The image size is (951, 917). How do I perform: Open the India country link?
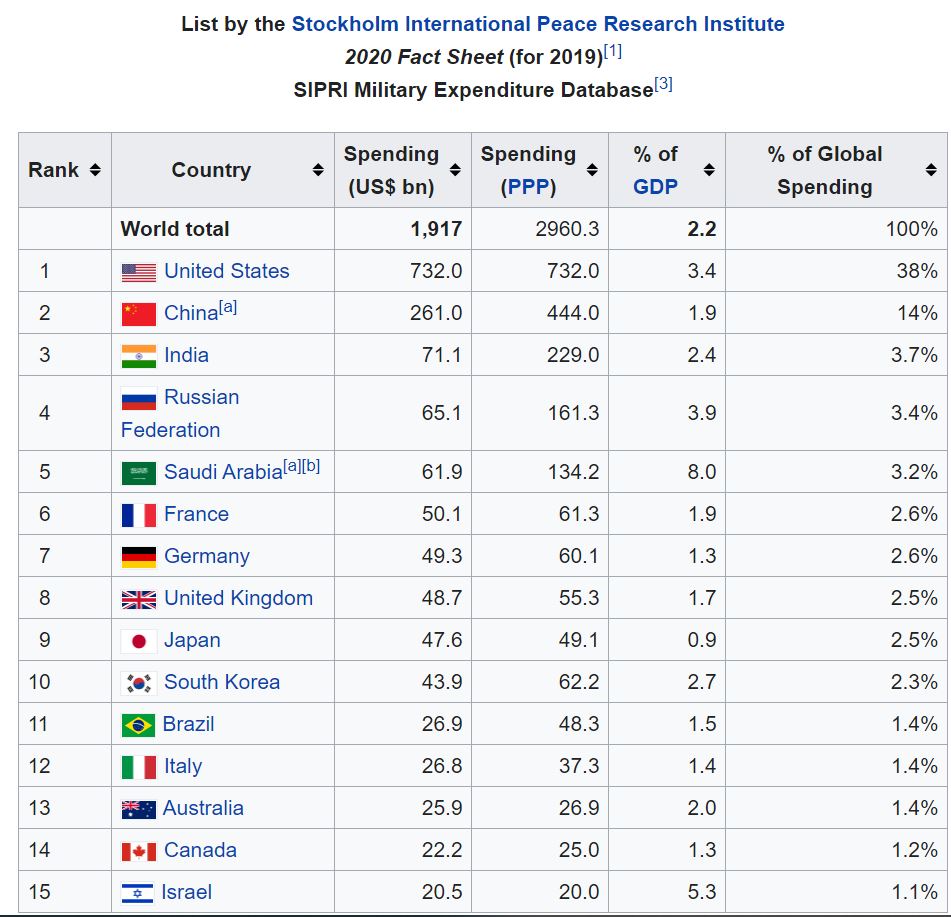click(186, 355)
